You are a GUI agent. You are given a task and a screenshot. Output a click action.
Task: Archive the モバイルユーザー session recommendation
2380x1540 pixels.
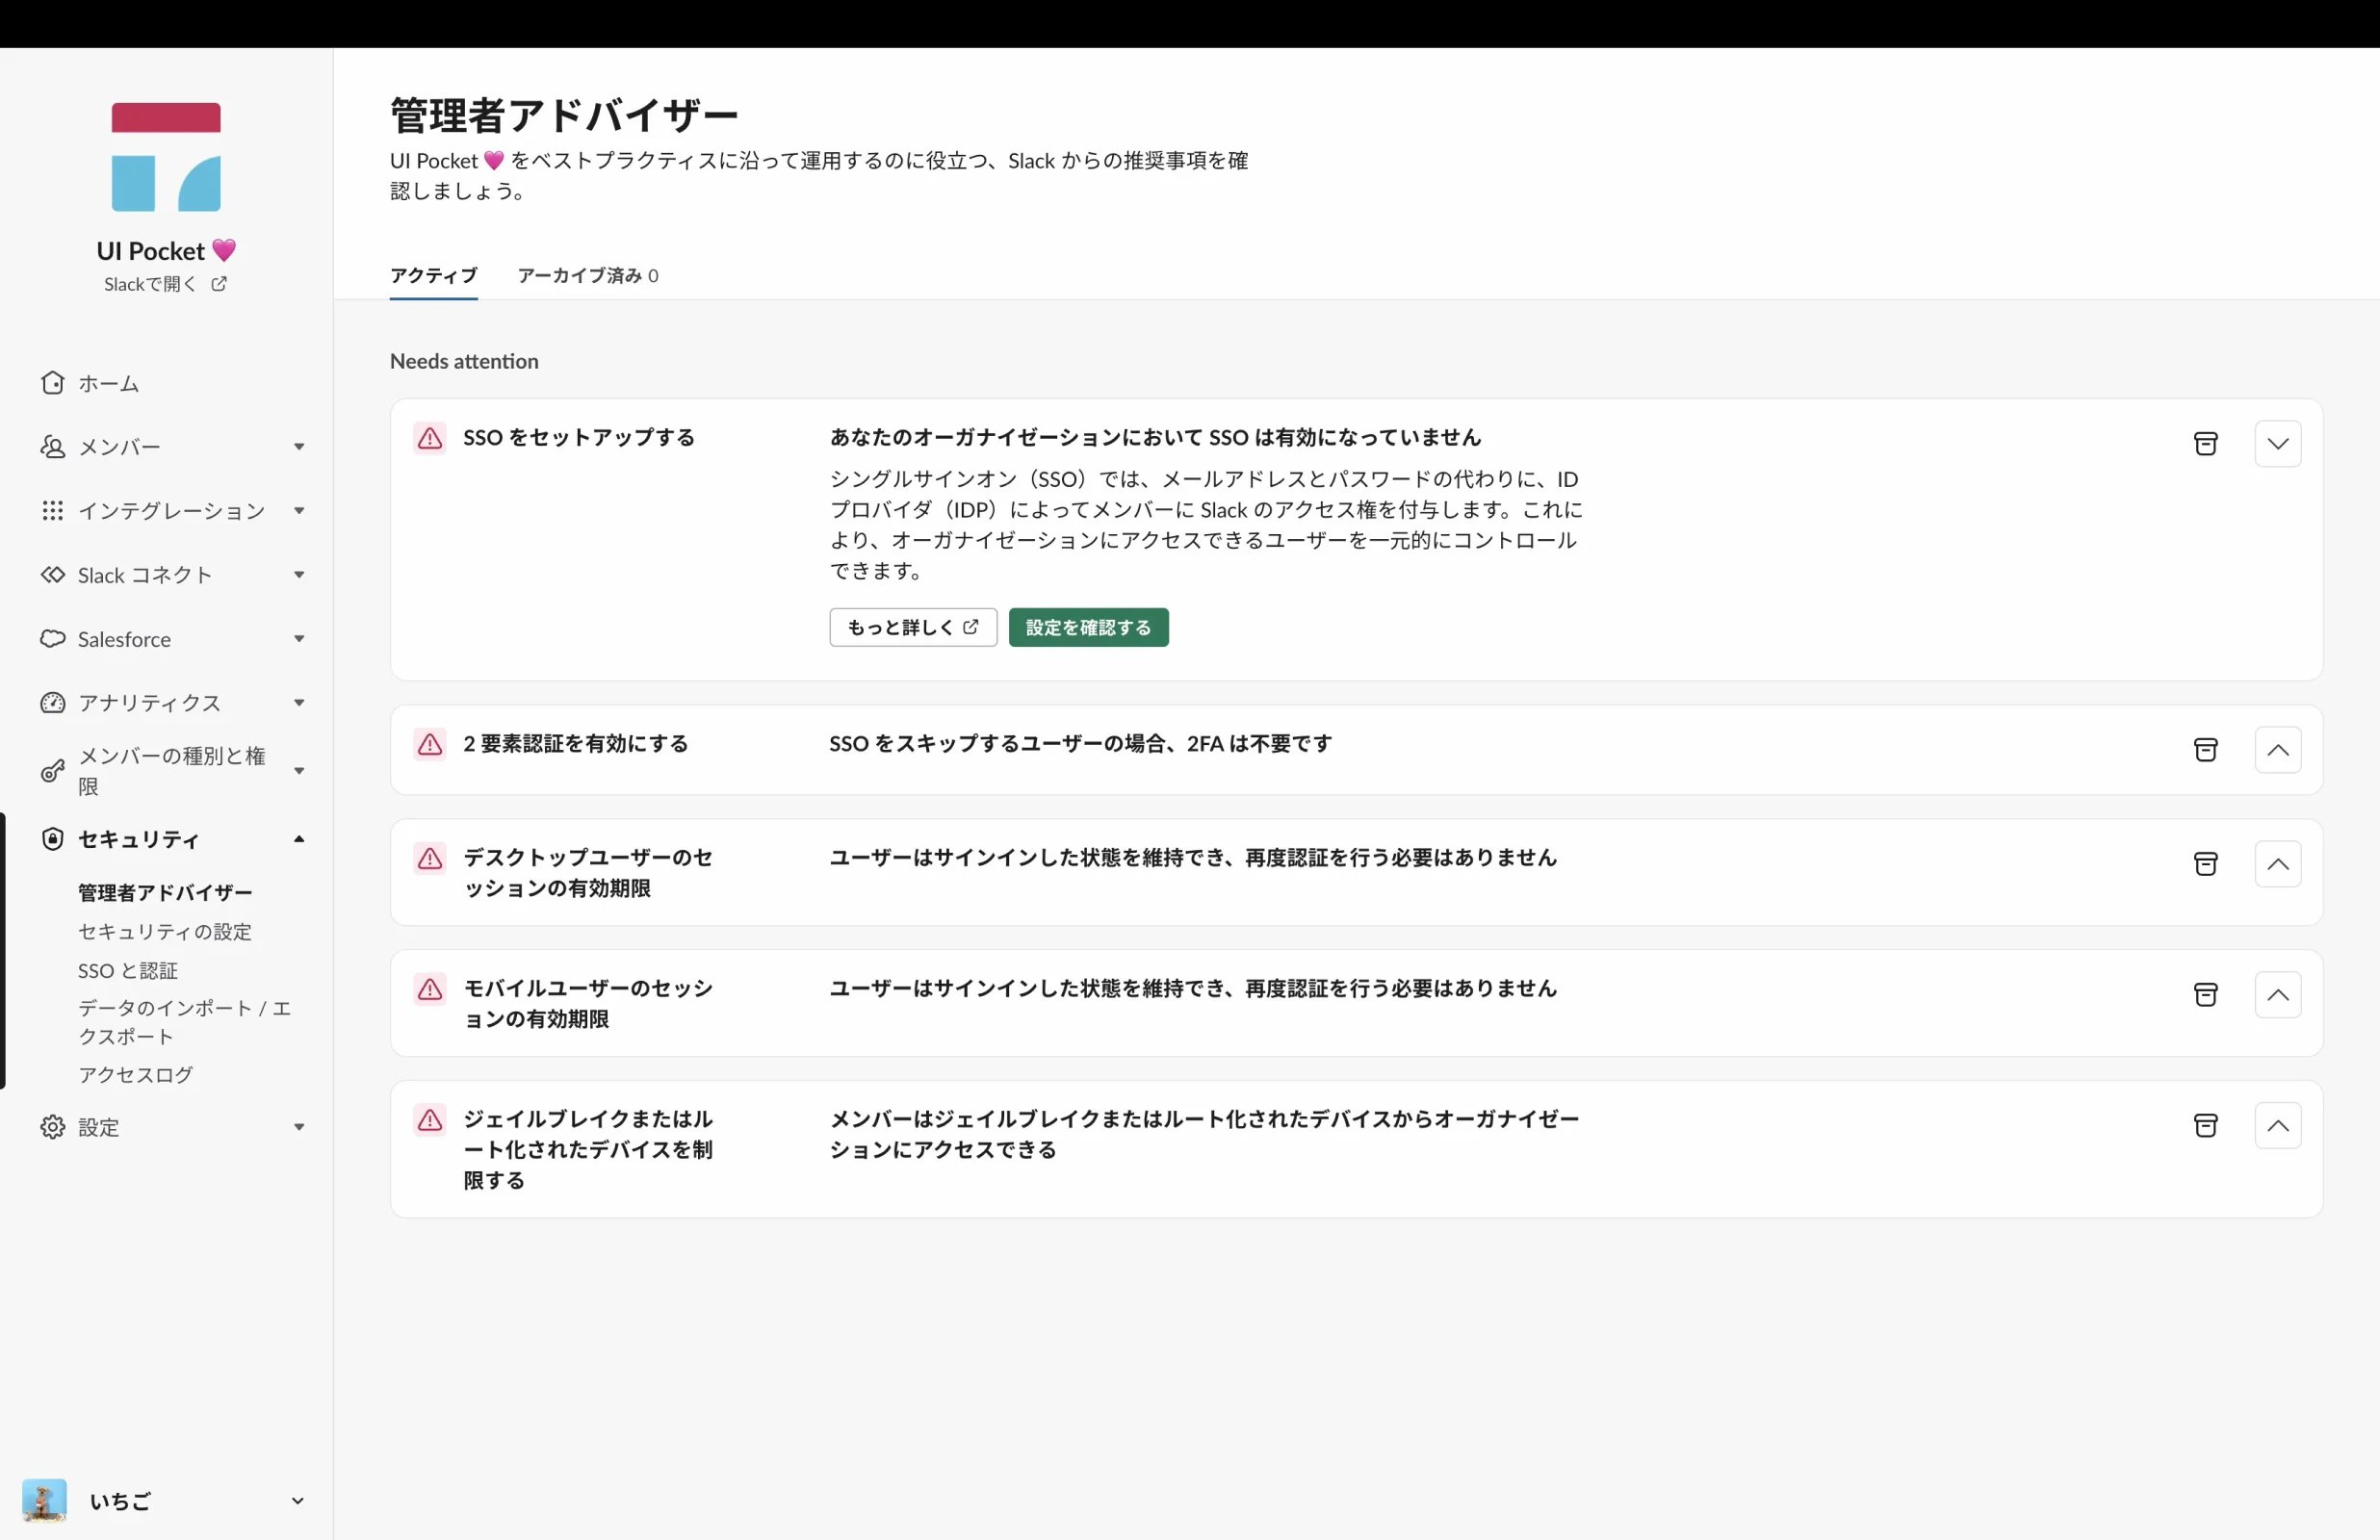coord(2205,995)
